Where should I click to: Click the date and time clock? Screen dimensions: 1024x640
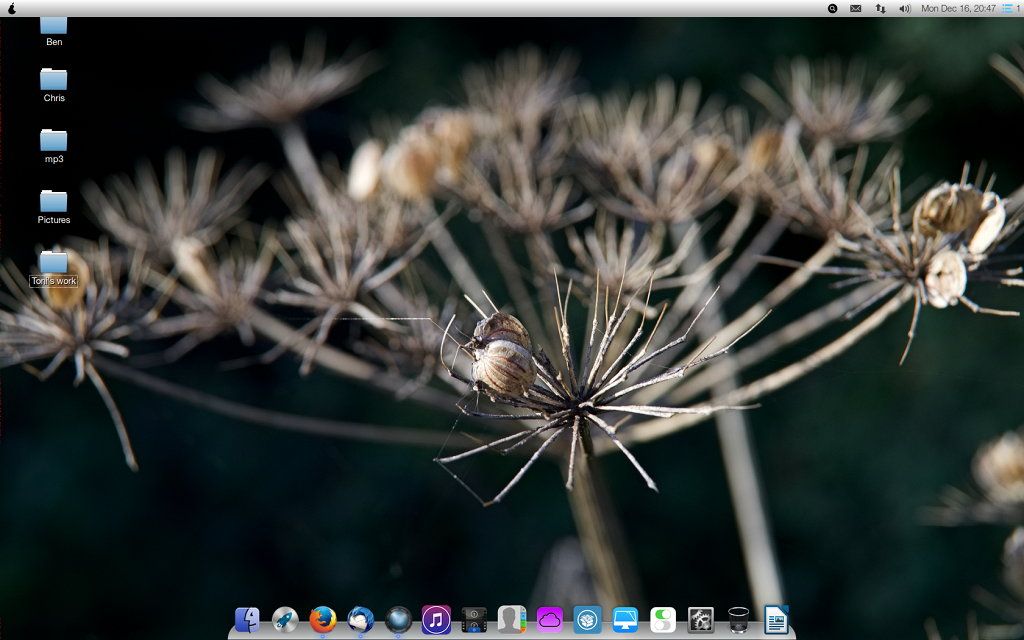click(x=958, y=8)
